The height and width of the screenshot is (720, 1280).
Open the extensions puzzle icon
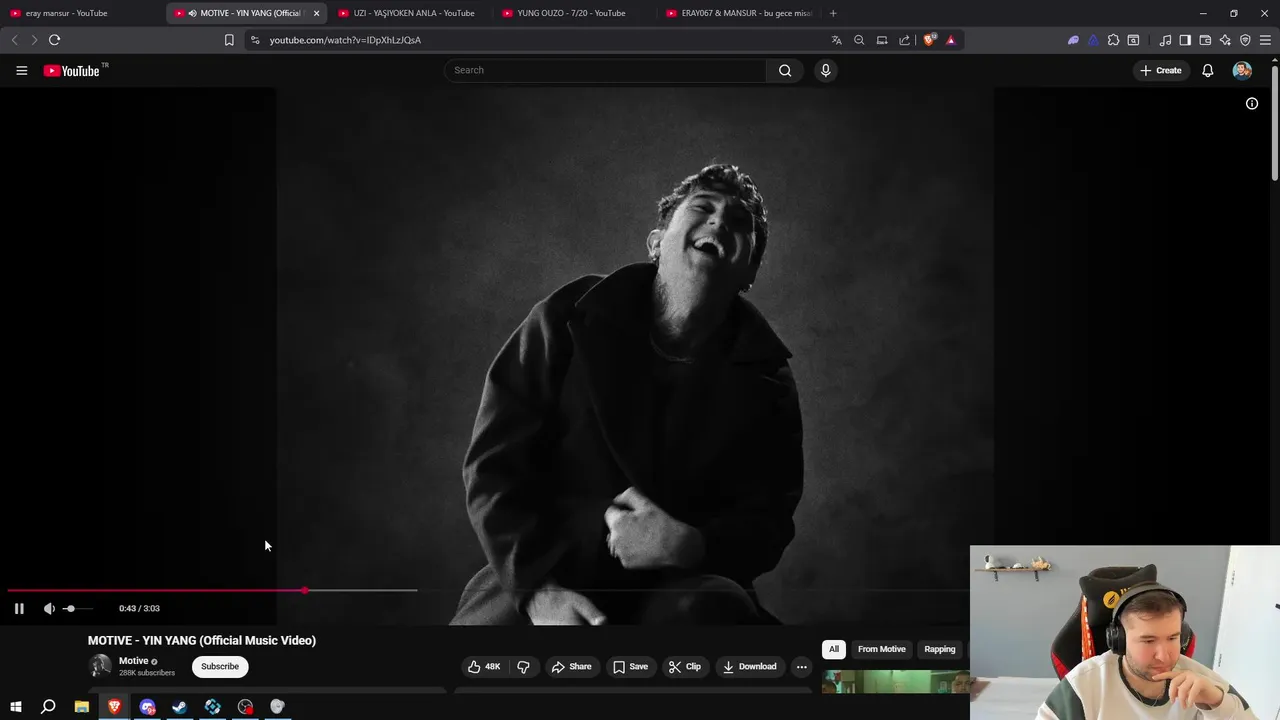tap(1113, 40)
